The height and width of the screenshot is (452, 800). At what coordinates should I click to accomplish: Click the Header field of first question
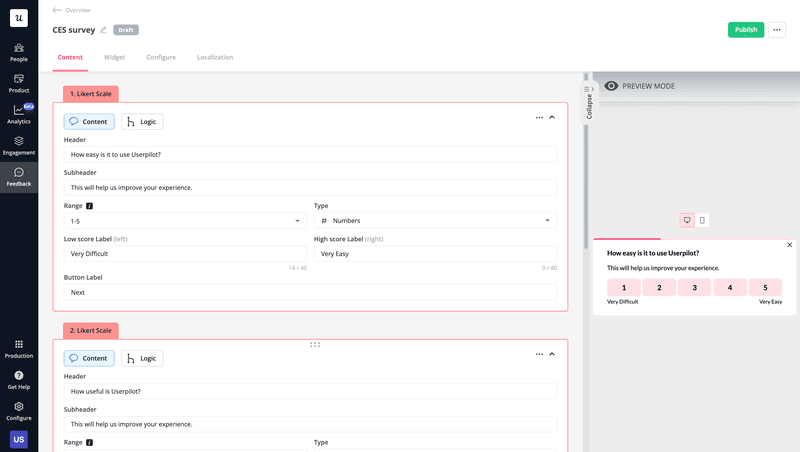(x=310, y=155)
